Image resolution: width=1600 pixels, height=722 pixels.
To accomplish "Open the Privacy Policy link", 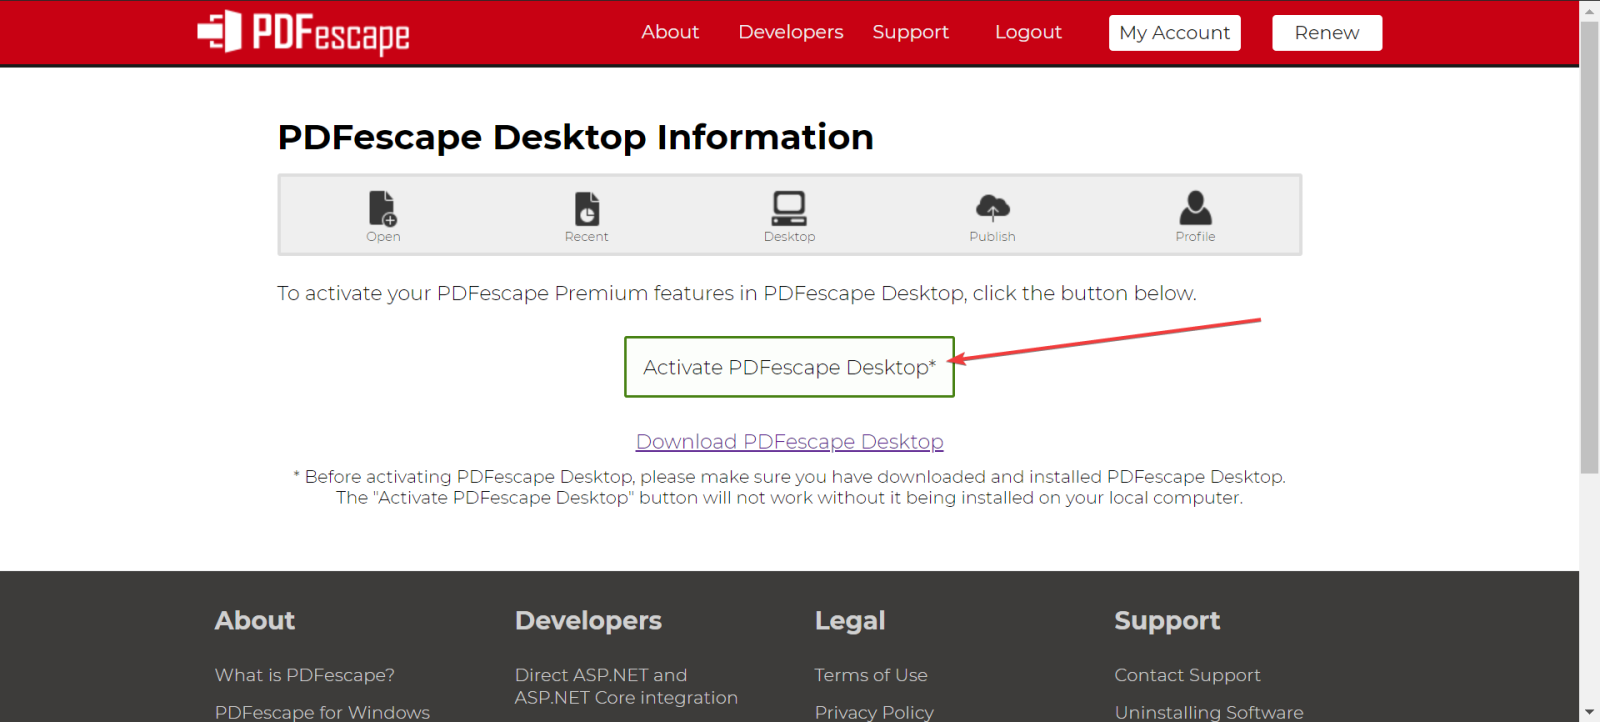I will tap(874, 712).
